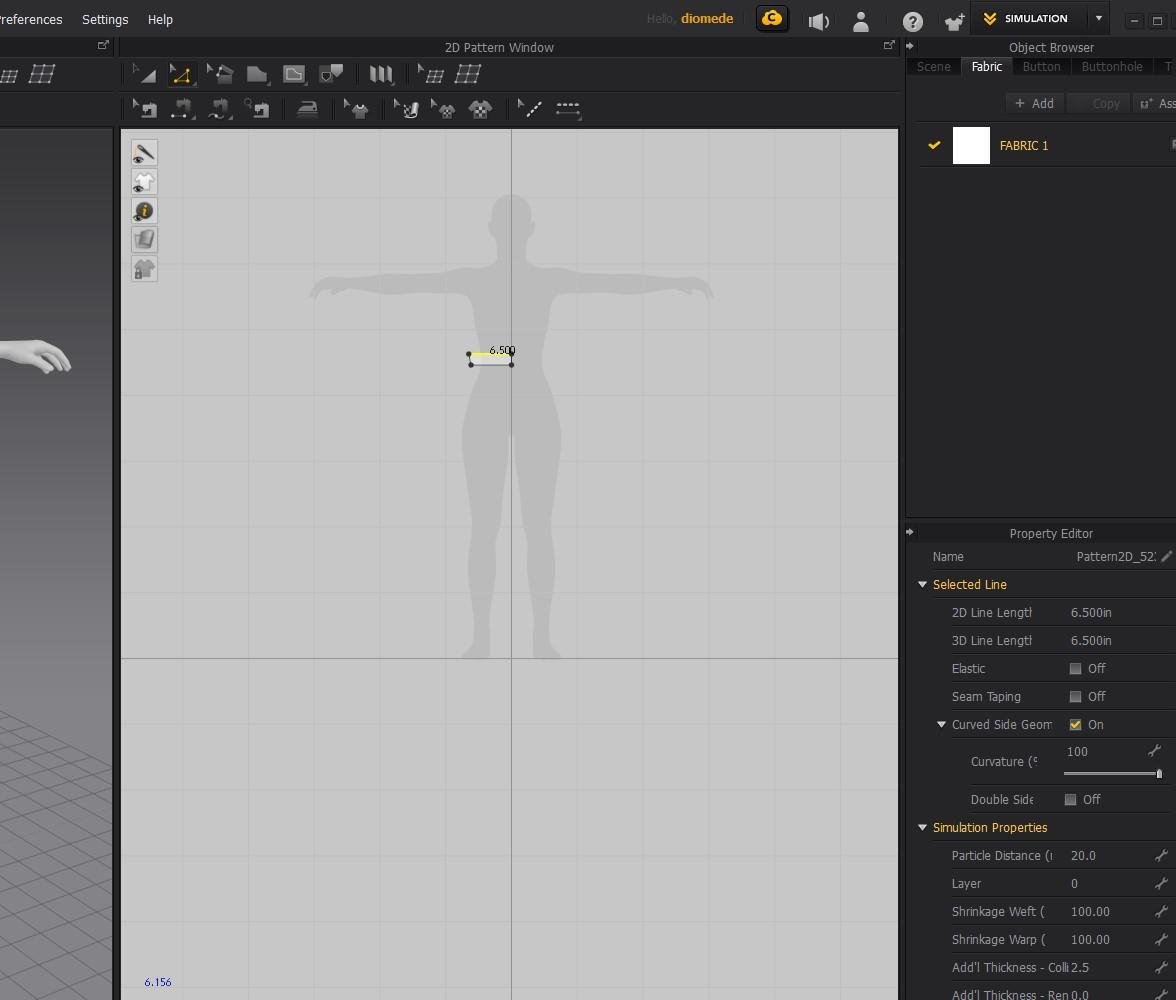The image size is (1176, 1000).
Task: Collapse the Selected Line section
Action: pyautogui.click(x=923, y=585)
